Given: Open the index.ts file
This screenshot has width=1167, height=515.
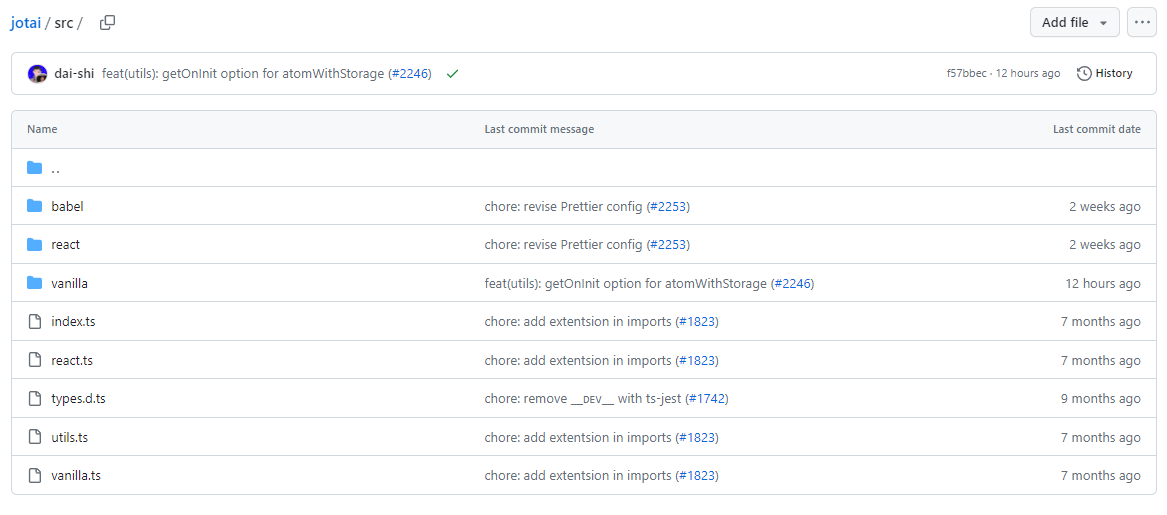Looking at the screenshot, I should click(x=73, y=322).
